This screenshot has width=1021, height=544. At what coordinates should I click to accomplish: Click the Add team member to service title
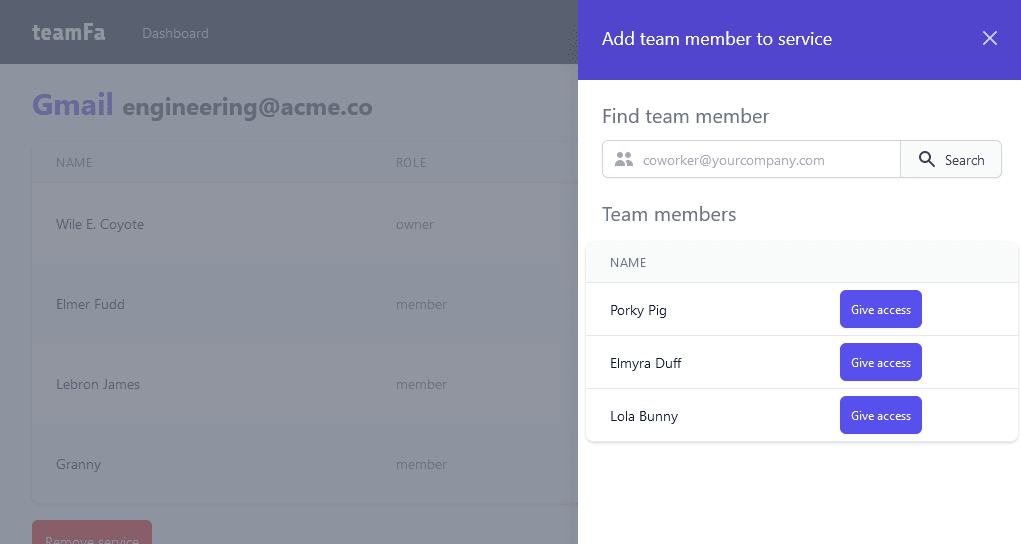(717, 39)
